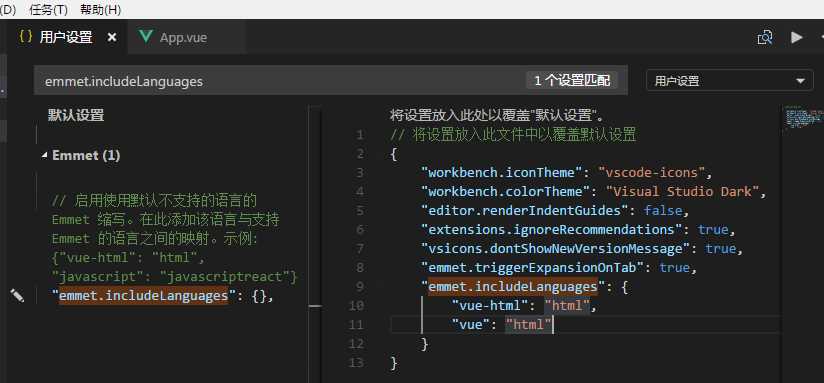Click the 默认设置 heading
Viewport: 824px width, 383px height.
tap(76, 115)
